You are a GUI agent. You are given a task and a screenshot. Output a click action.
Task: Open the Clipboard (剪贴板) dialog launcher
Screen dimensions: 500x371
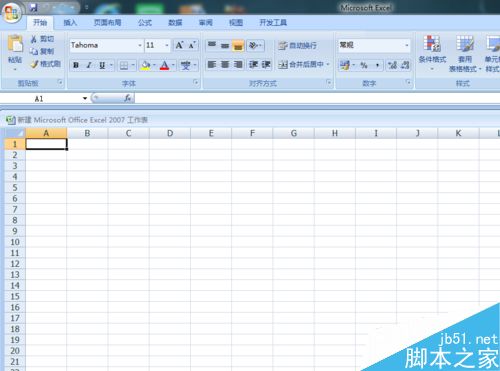coord(60,82)
